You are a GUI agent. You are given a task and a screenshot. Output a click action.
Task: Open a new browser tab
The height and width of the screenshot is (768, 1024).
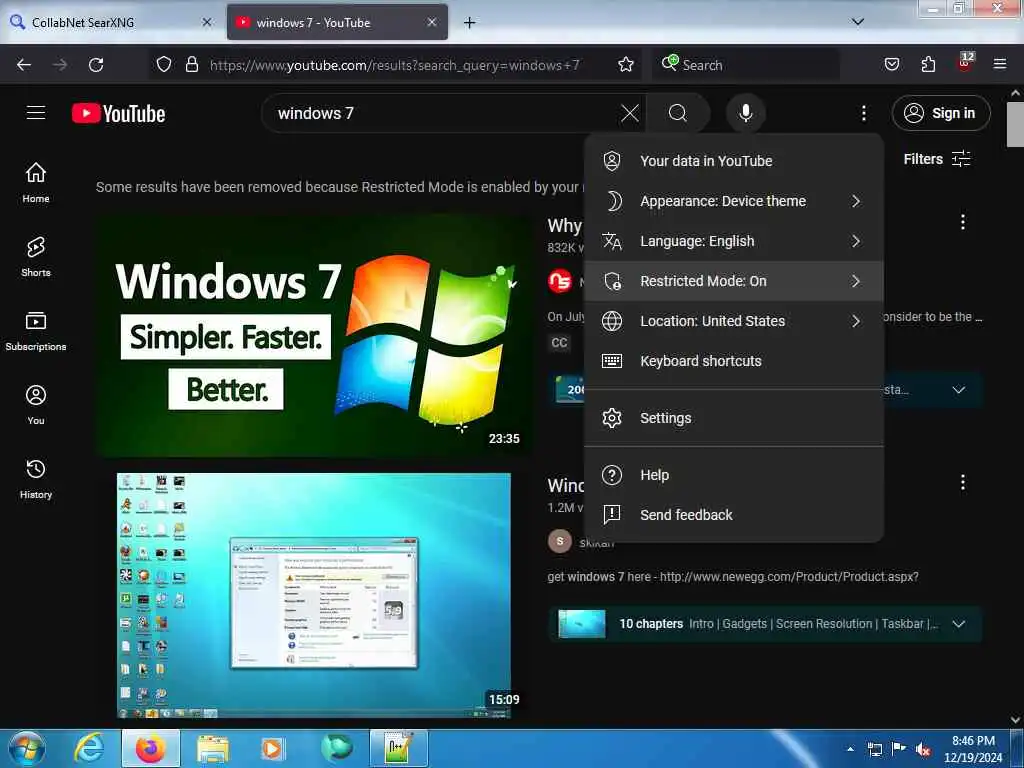point(469,22)
